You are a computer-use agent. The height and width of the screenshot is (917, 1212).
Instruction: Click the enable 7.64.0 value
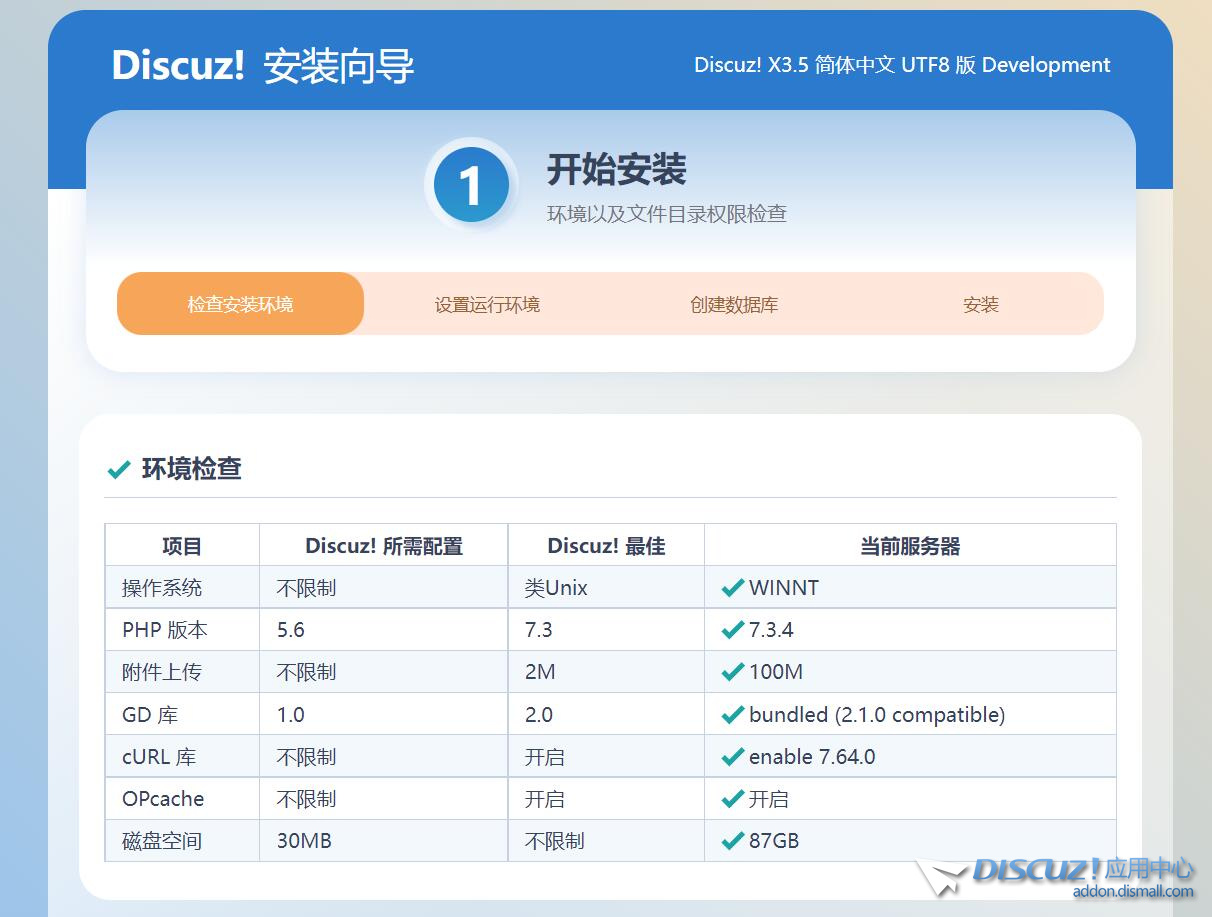[x=812, y=757]
